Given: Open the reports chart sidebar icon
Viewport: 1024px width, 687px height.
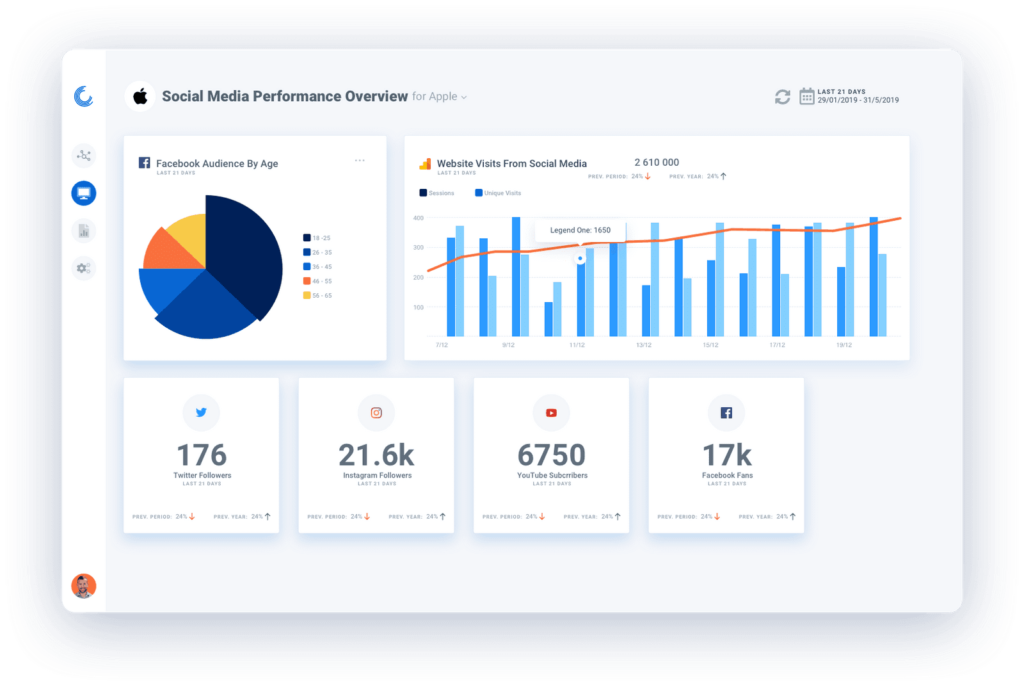Looking at the screenshot, I should click(x=84, y=231).
